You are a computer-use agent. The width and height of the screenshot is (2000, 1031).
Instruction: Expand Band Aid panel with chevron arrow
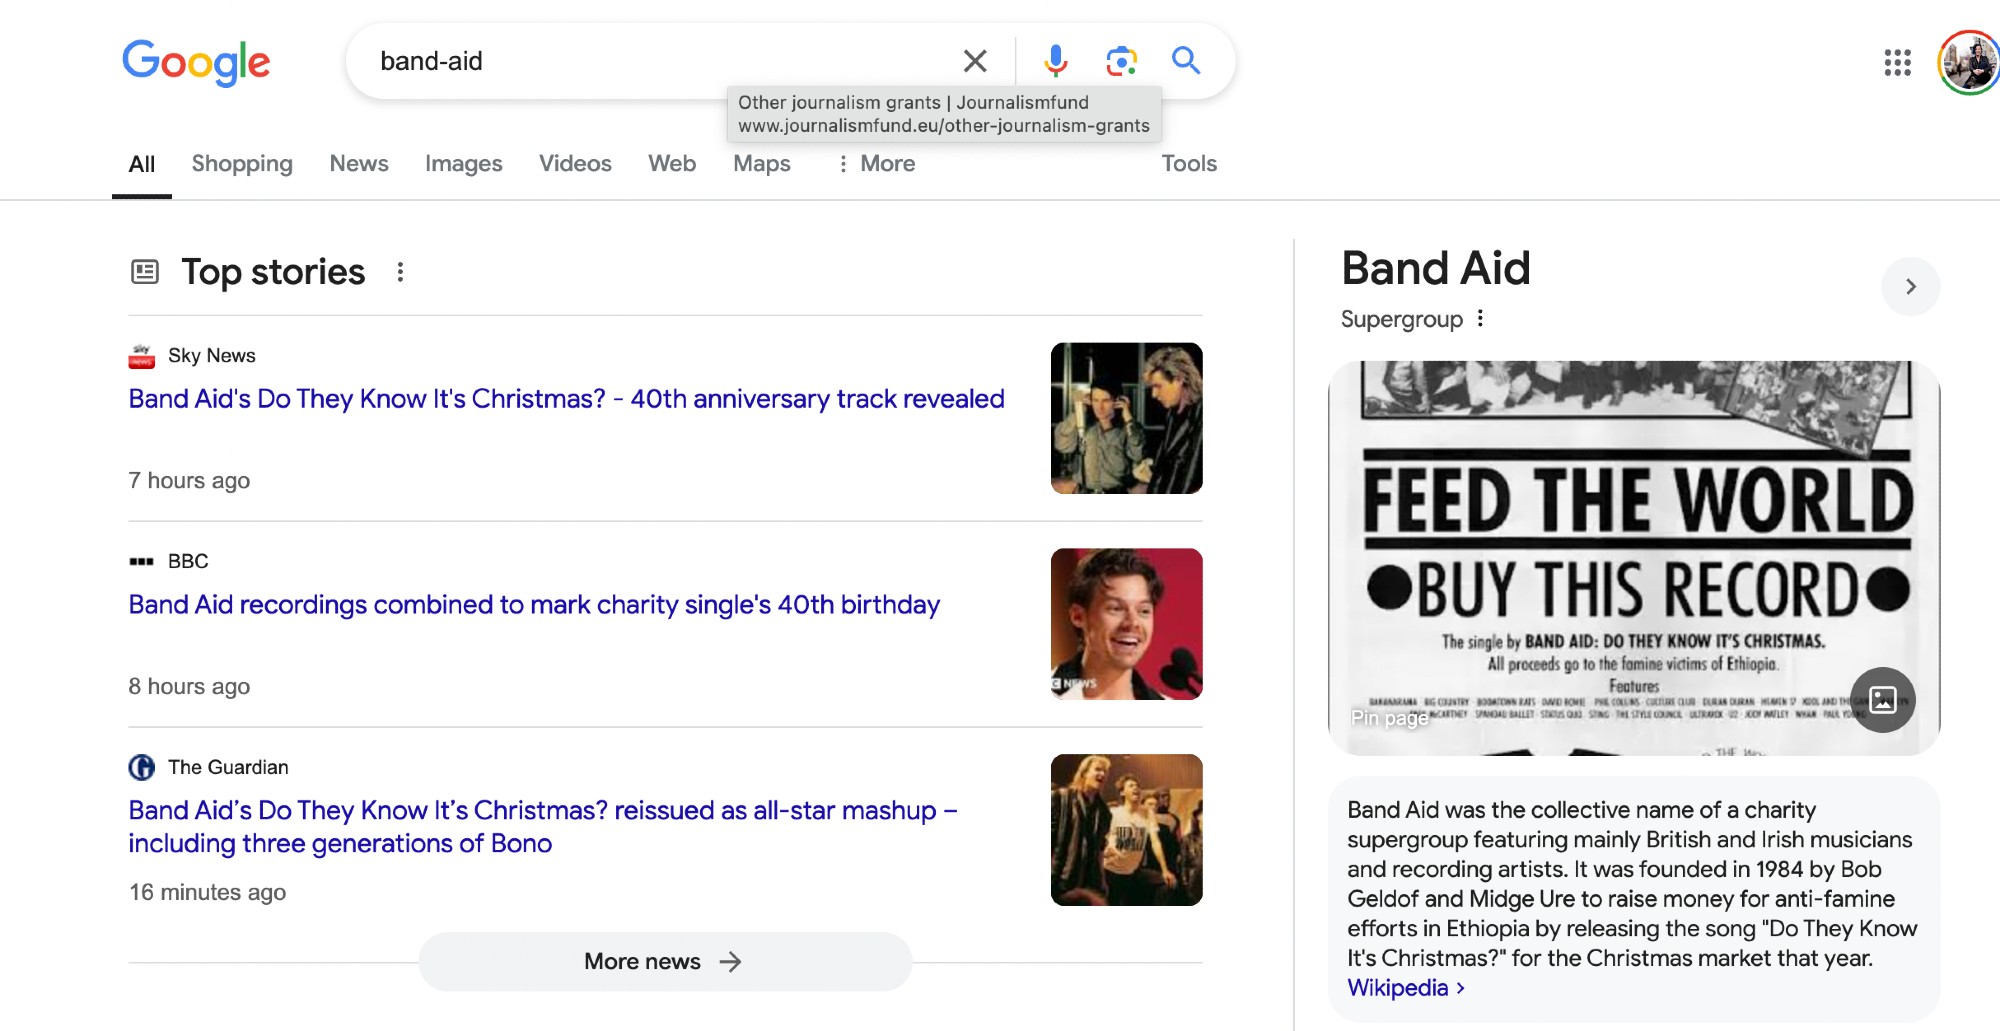tap(1910, 287)
